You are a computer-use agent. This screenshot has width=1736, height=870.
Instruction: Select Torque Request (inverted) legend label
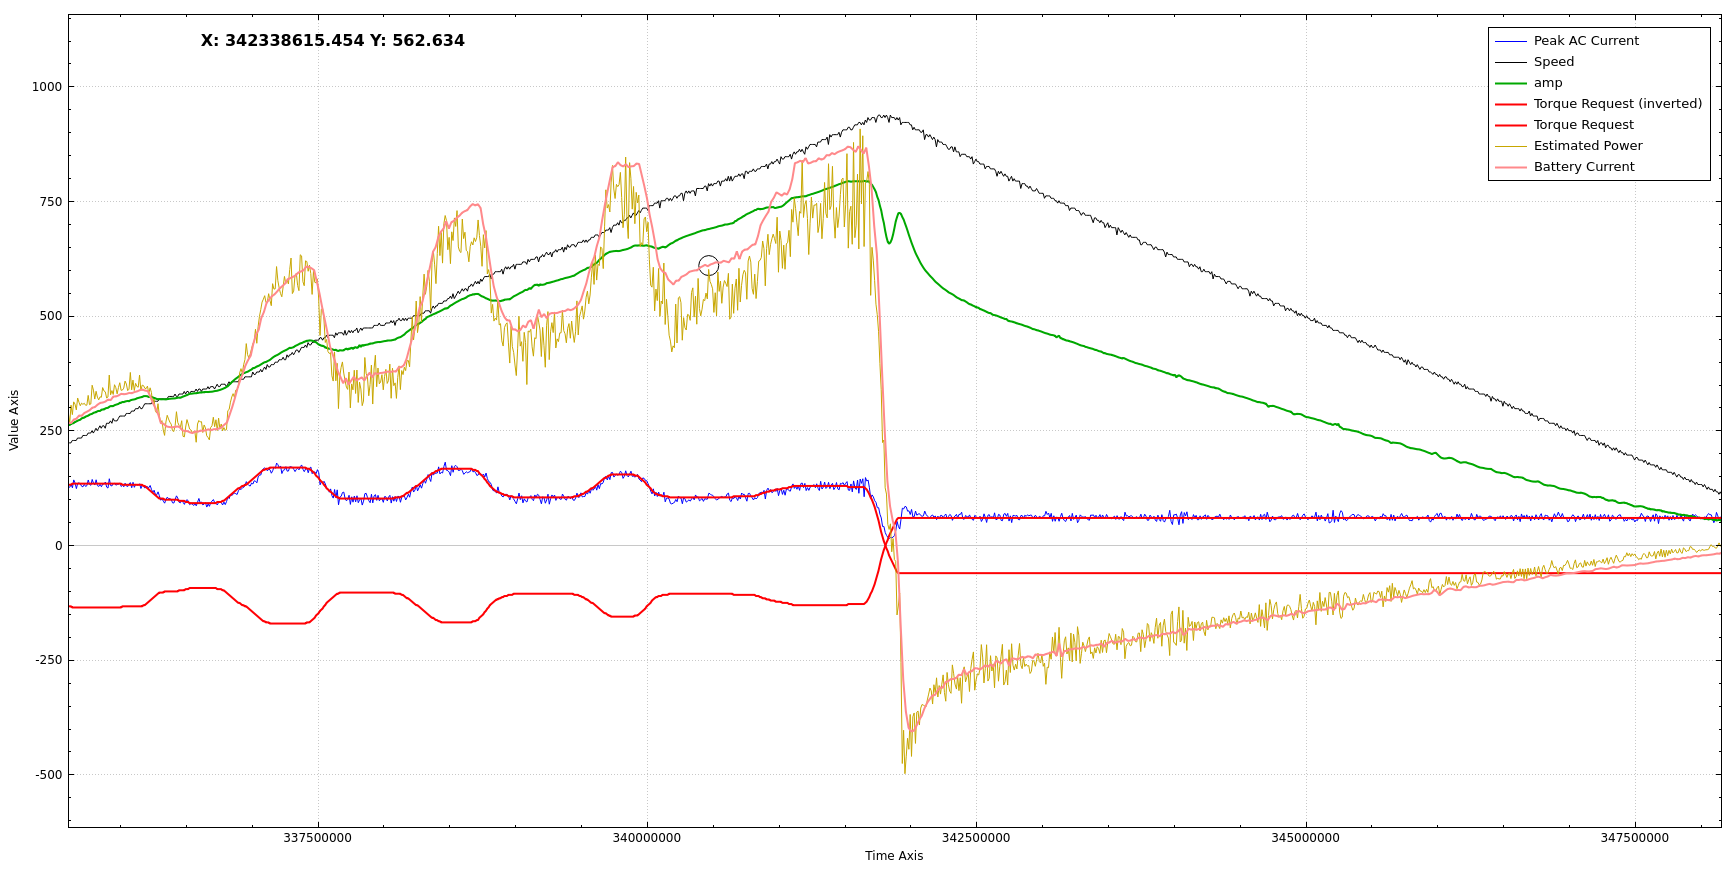[1617, 104]
